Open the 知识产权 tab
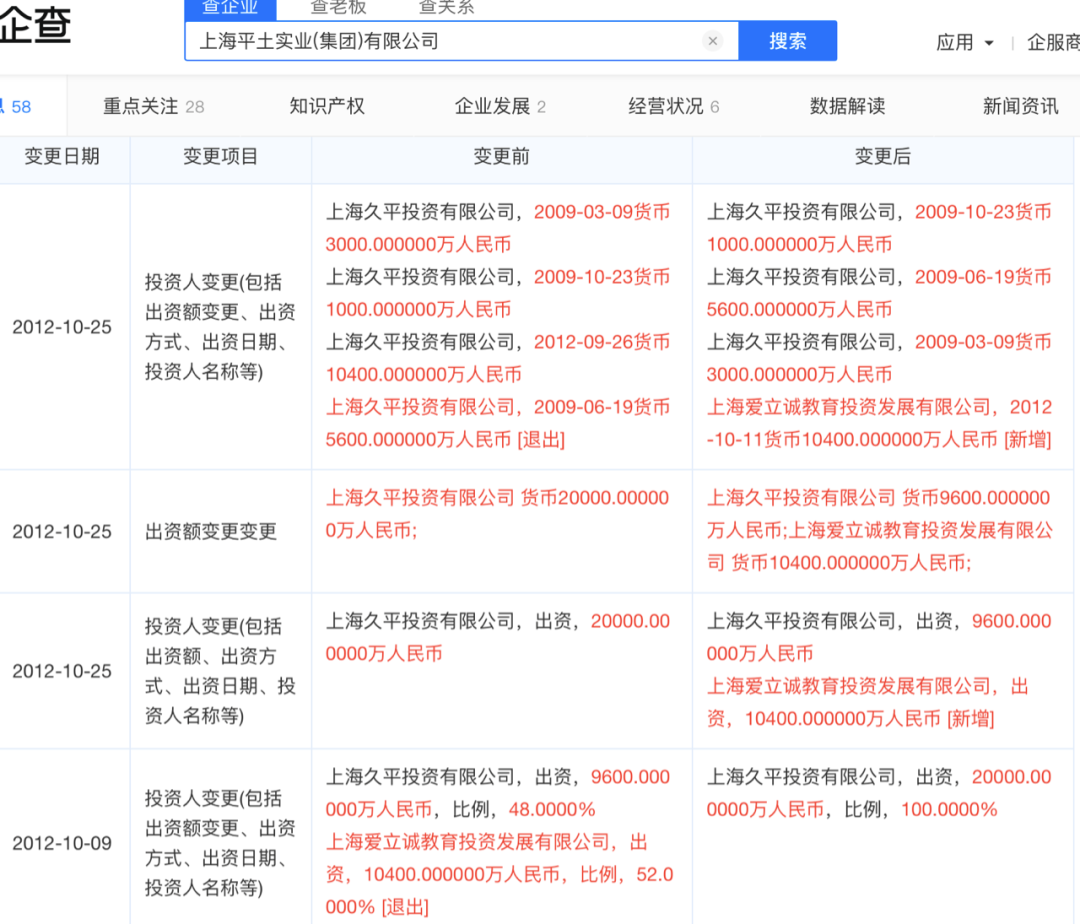The image size is (1080, 924). click(x=326, y=106)
